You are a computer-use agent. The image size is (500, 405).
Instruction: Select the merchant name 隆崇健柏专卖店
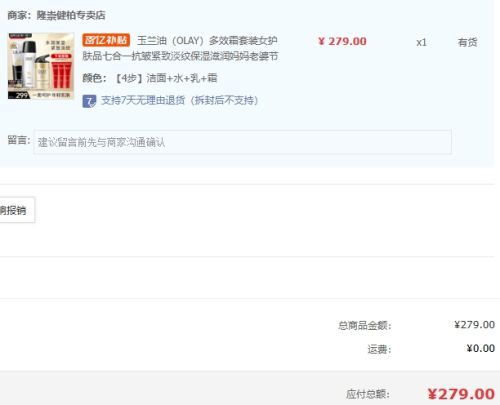(x=71, y=15)
